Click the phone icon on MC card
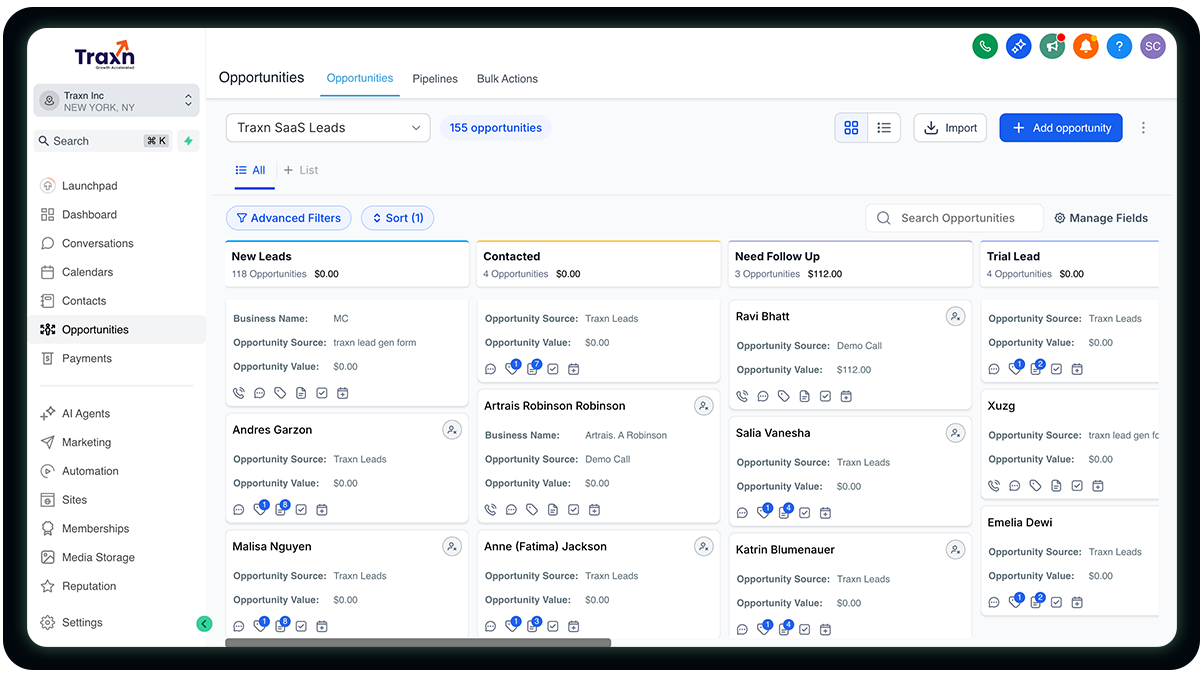Image resolution: width=1204 pixels, height=680 pixels. tap(239, 393)
